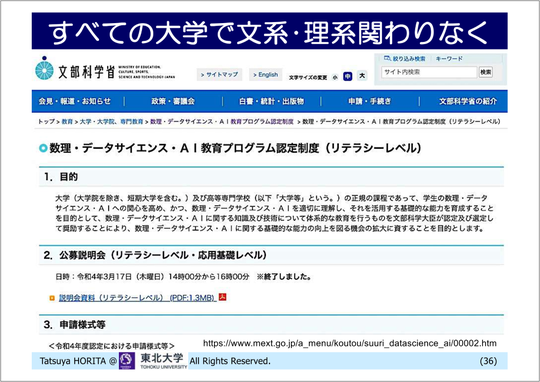
Task: Open the サイトマップ link
Action: pyautogui.click(x=219, y=74)
